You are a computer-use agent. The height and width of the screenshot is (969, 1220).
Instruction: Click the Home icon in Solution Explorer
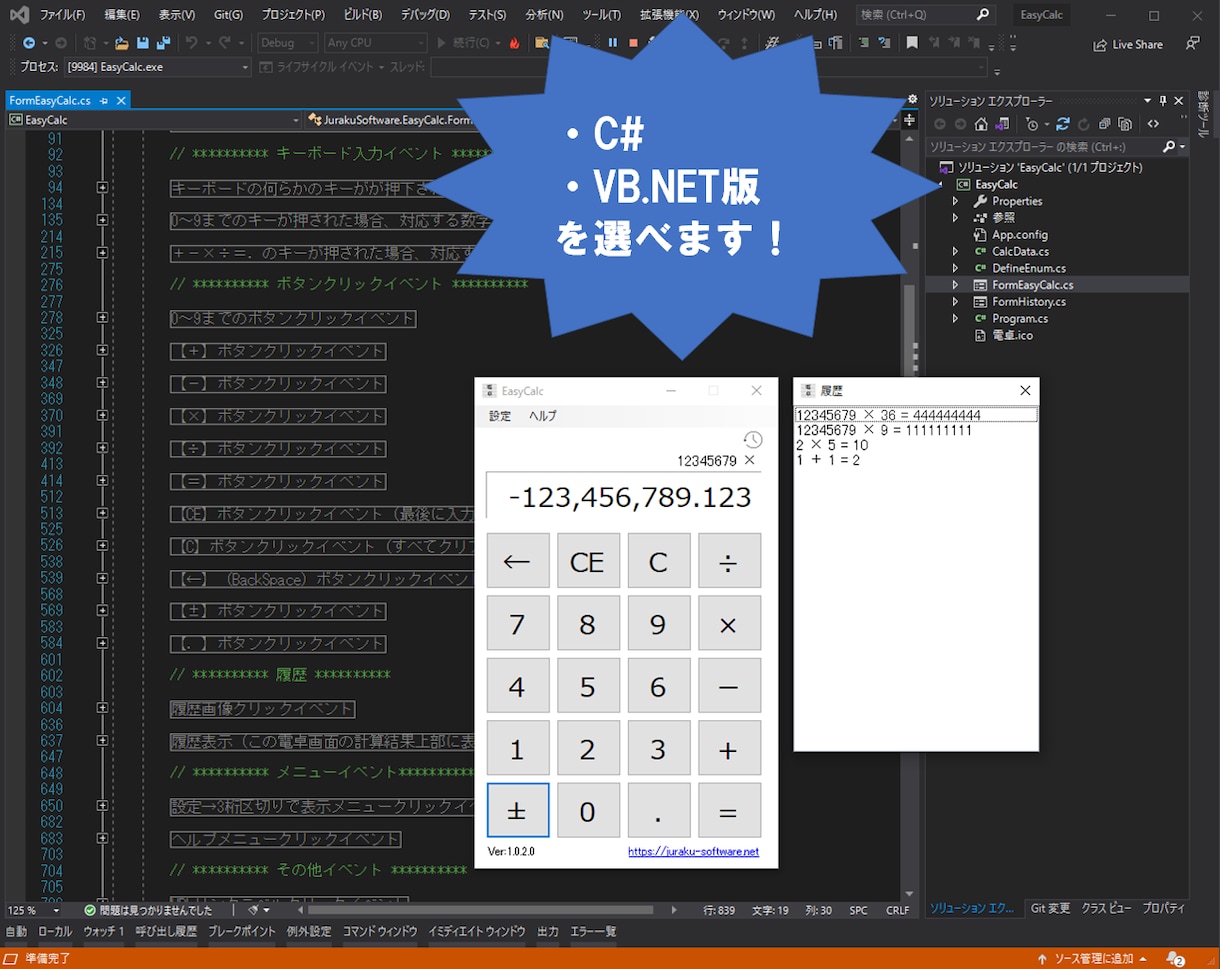coord(981,124)
